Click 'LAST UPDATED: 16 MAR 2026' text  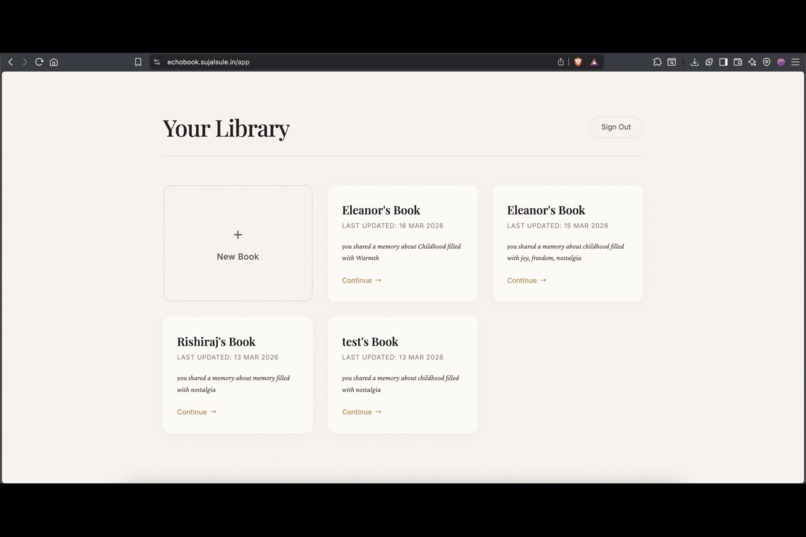click(x=392, y=226)
